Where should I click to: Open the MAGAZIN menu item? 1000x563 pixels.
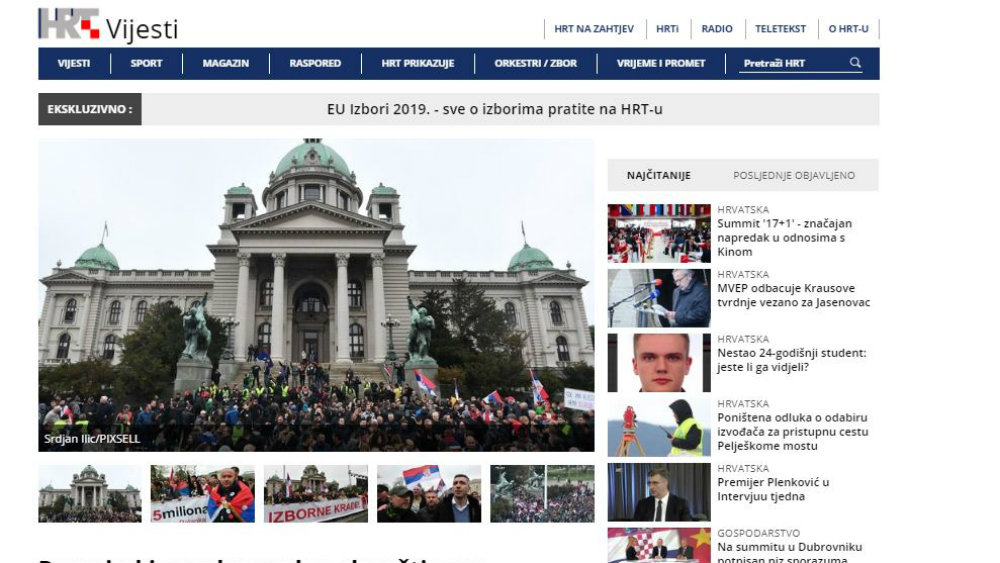[x=226, y=63]
